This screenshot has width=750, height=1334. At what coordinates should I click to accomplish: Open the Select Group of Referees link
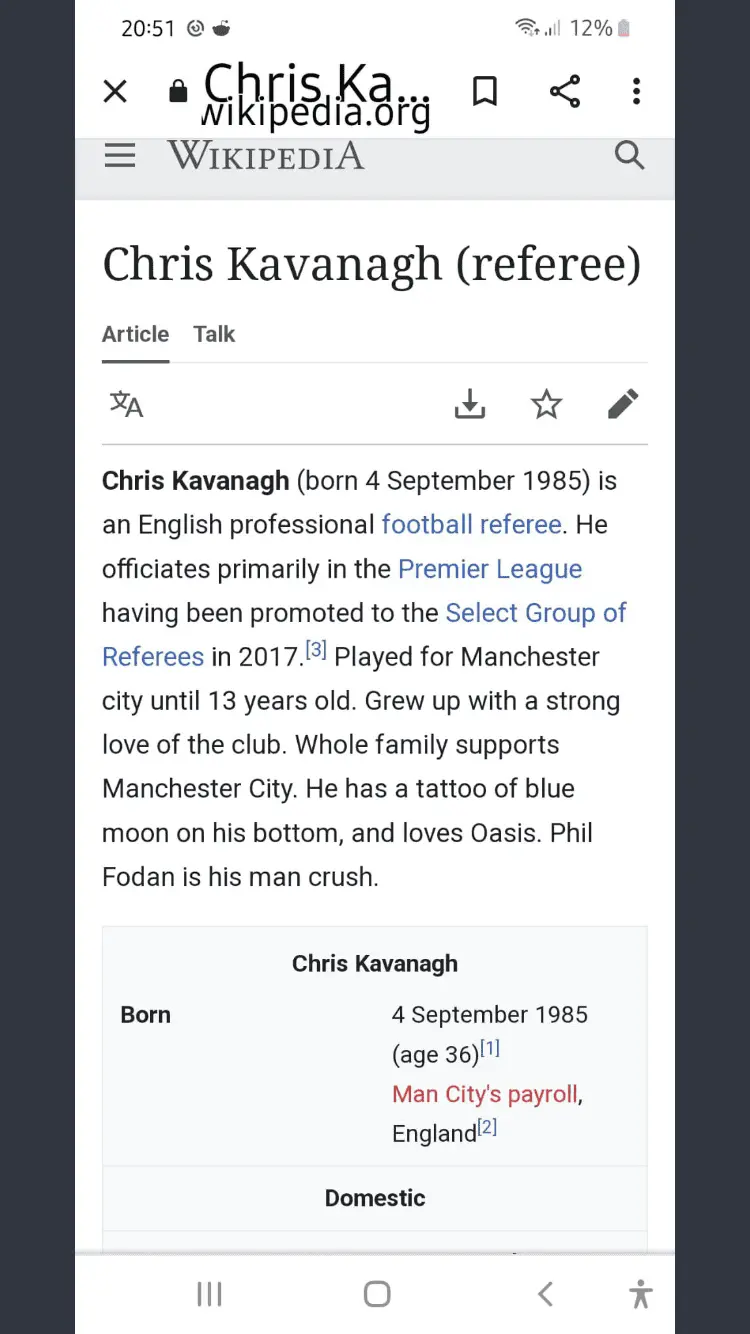point(536,613)
